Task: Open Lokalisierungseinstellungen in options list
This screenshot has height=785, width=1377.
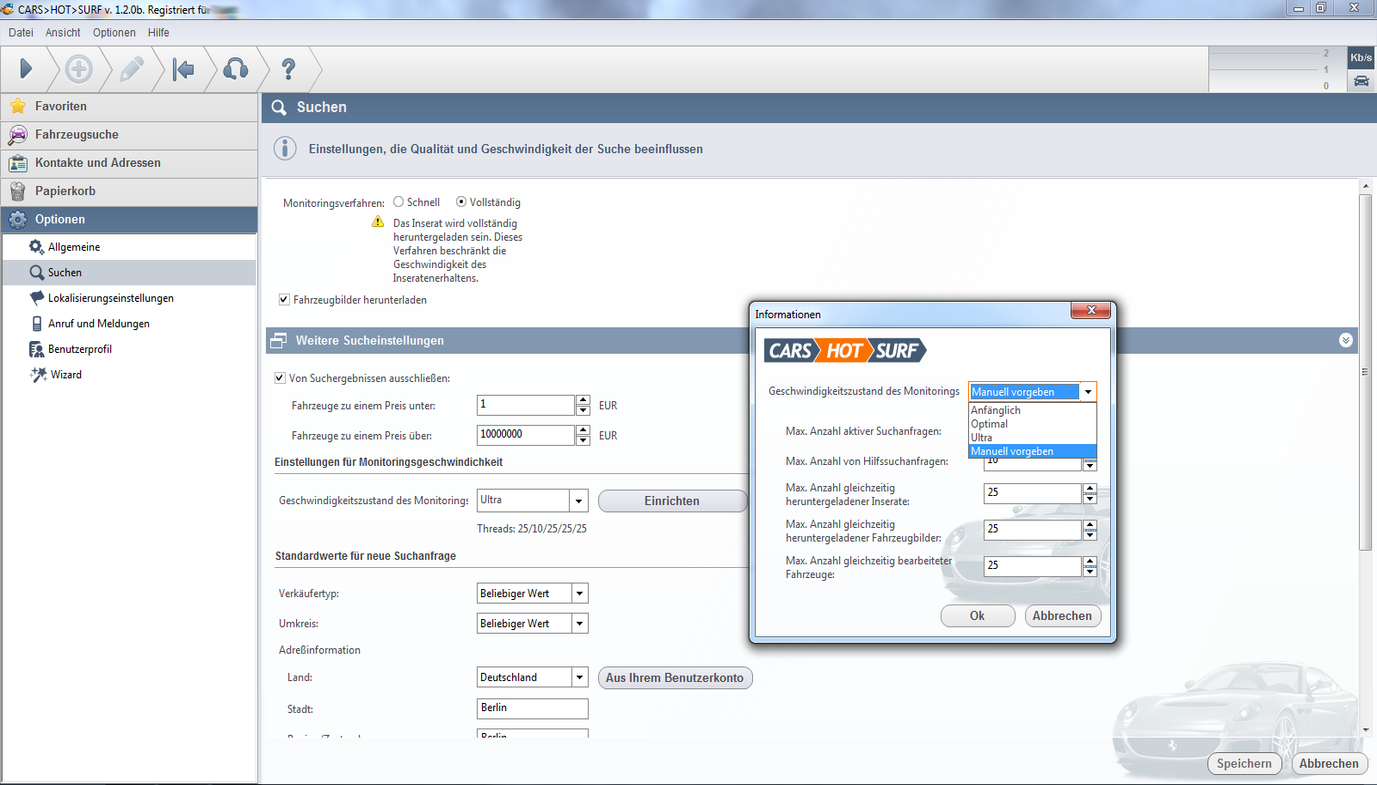Action: pos(110,298)
